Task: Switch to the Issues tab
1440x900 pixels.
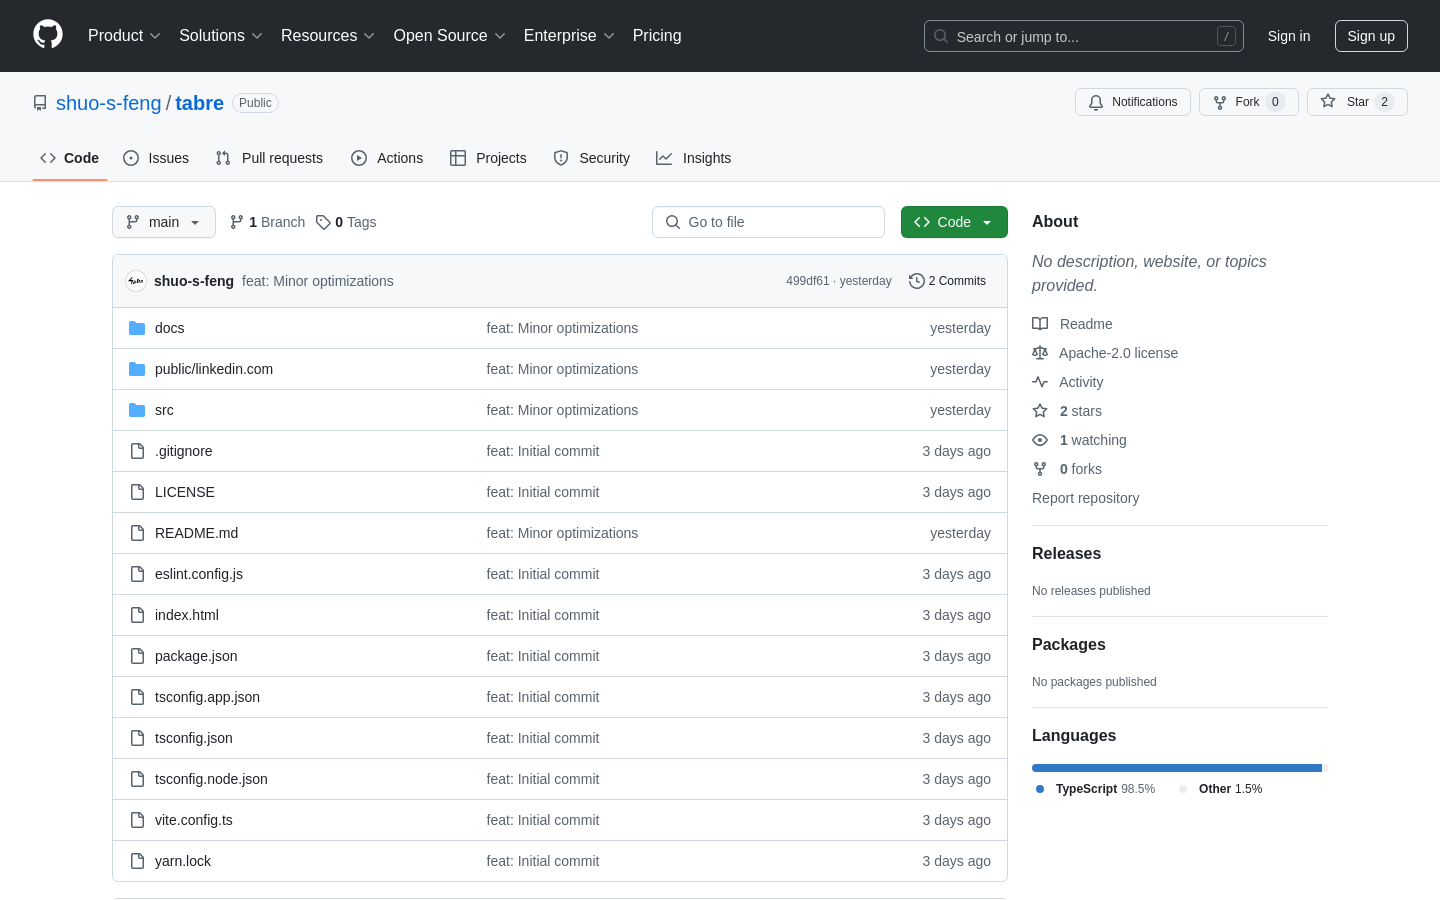Action: pos(156,158)
